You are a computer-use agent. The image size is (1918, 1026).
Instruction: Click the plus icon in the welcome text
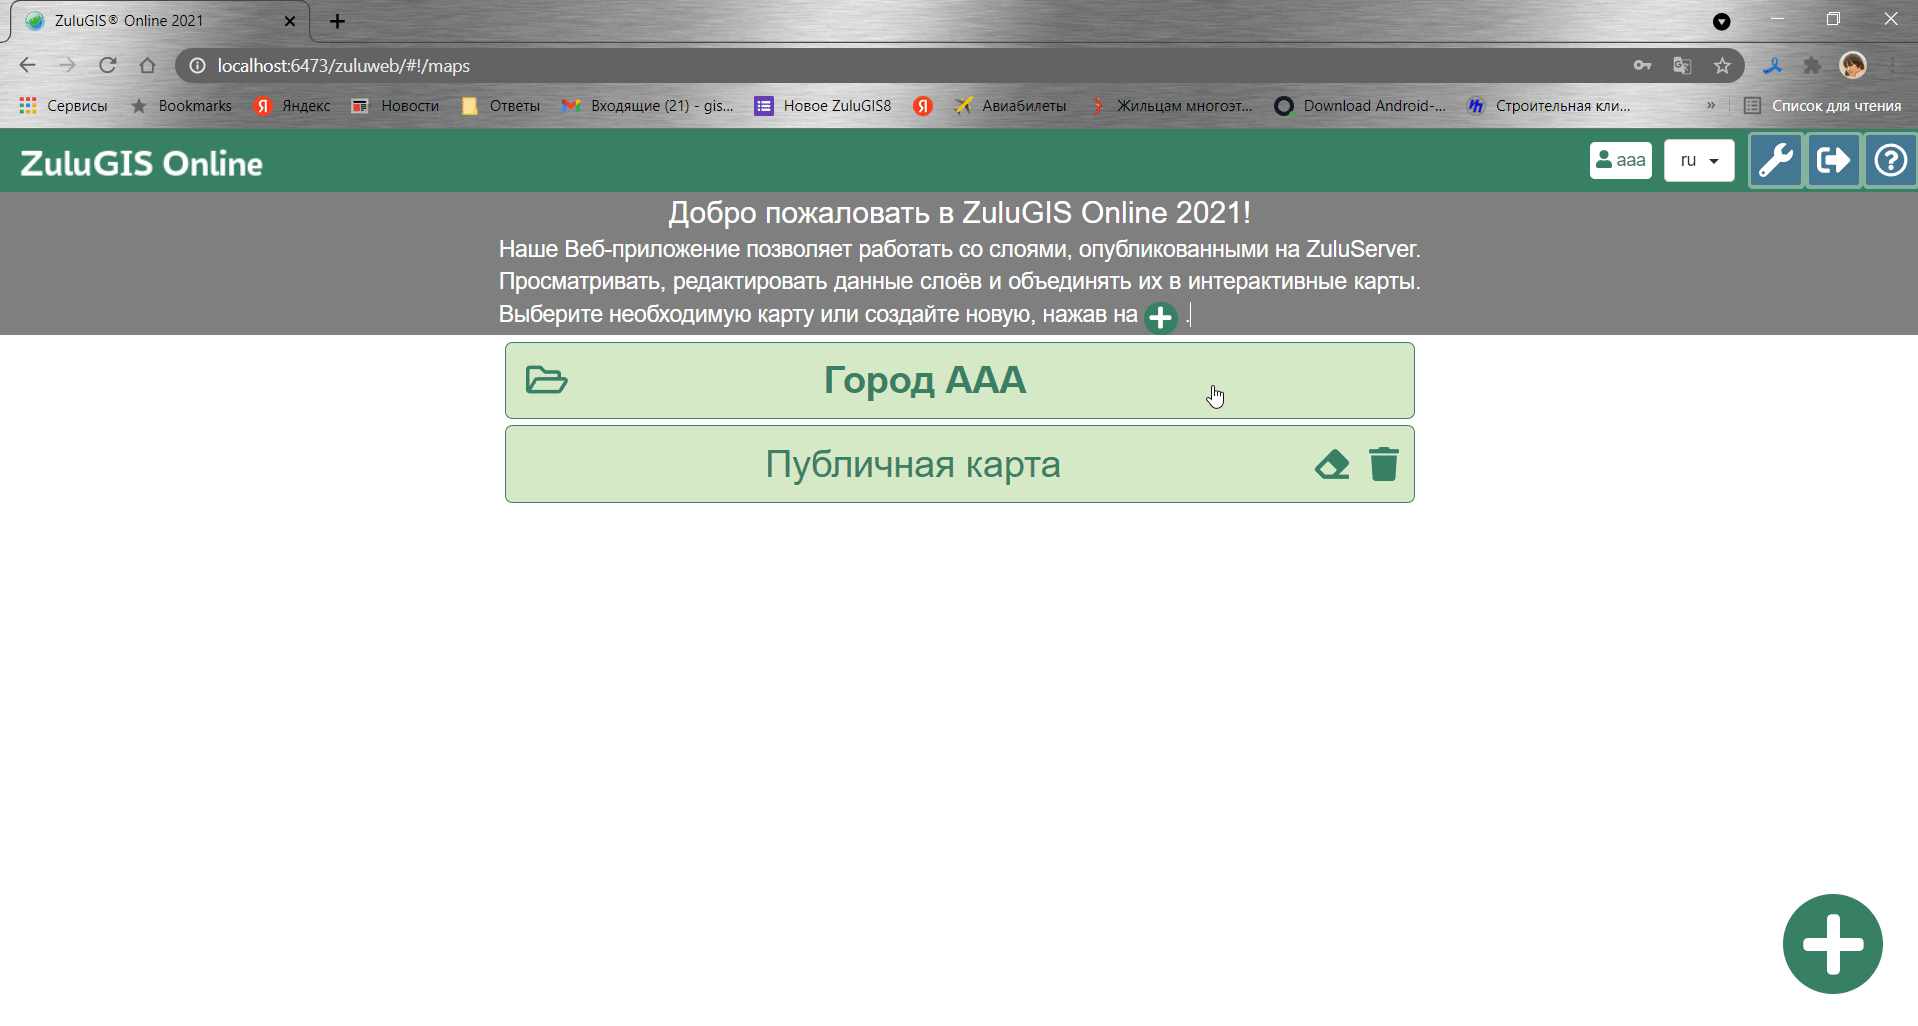(1161, 317)
